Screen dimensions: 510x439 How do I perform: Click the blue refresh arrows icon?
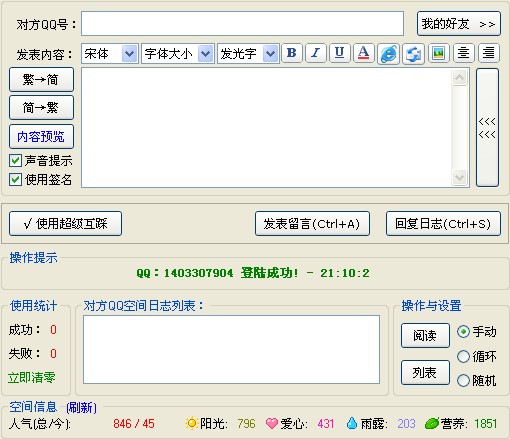tap(413, 53)
